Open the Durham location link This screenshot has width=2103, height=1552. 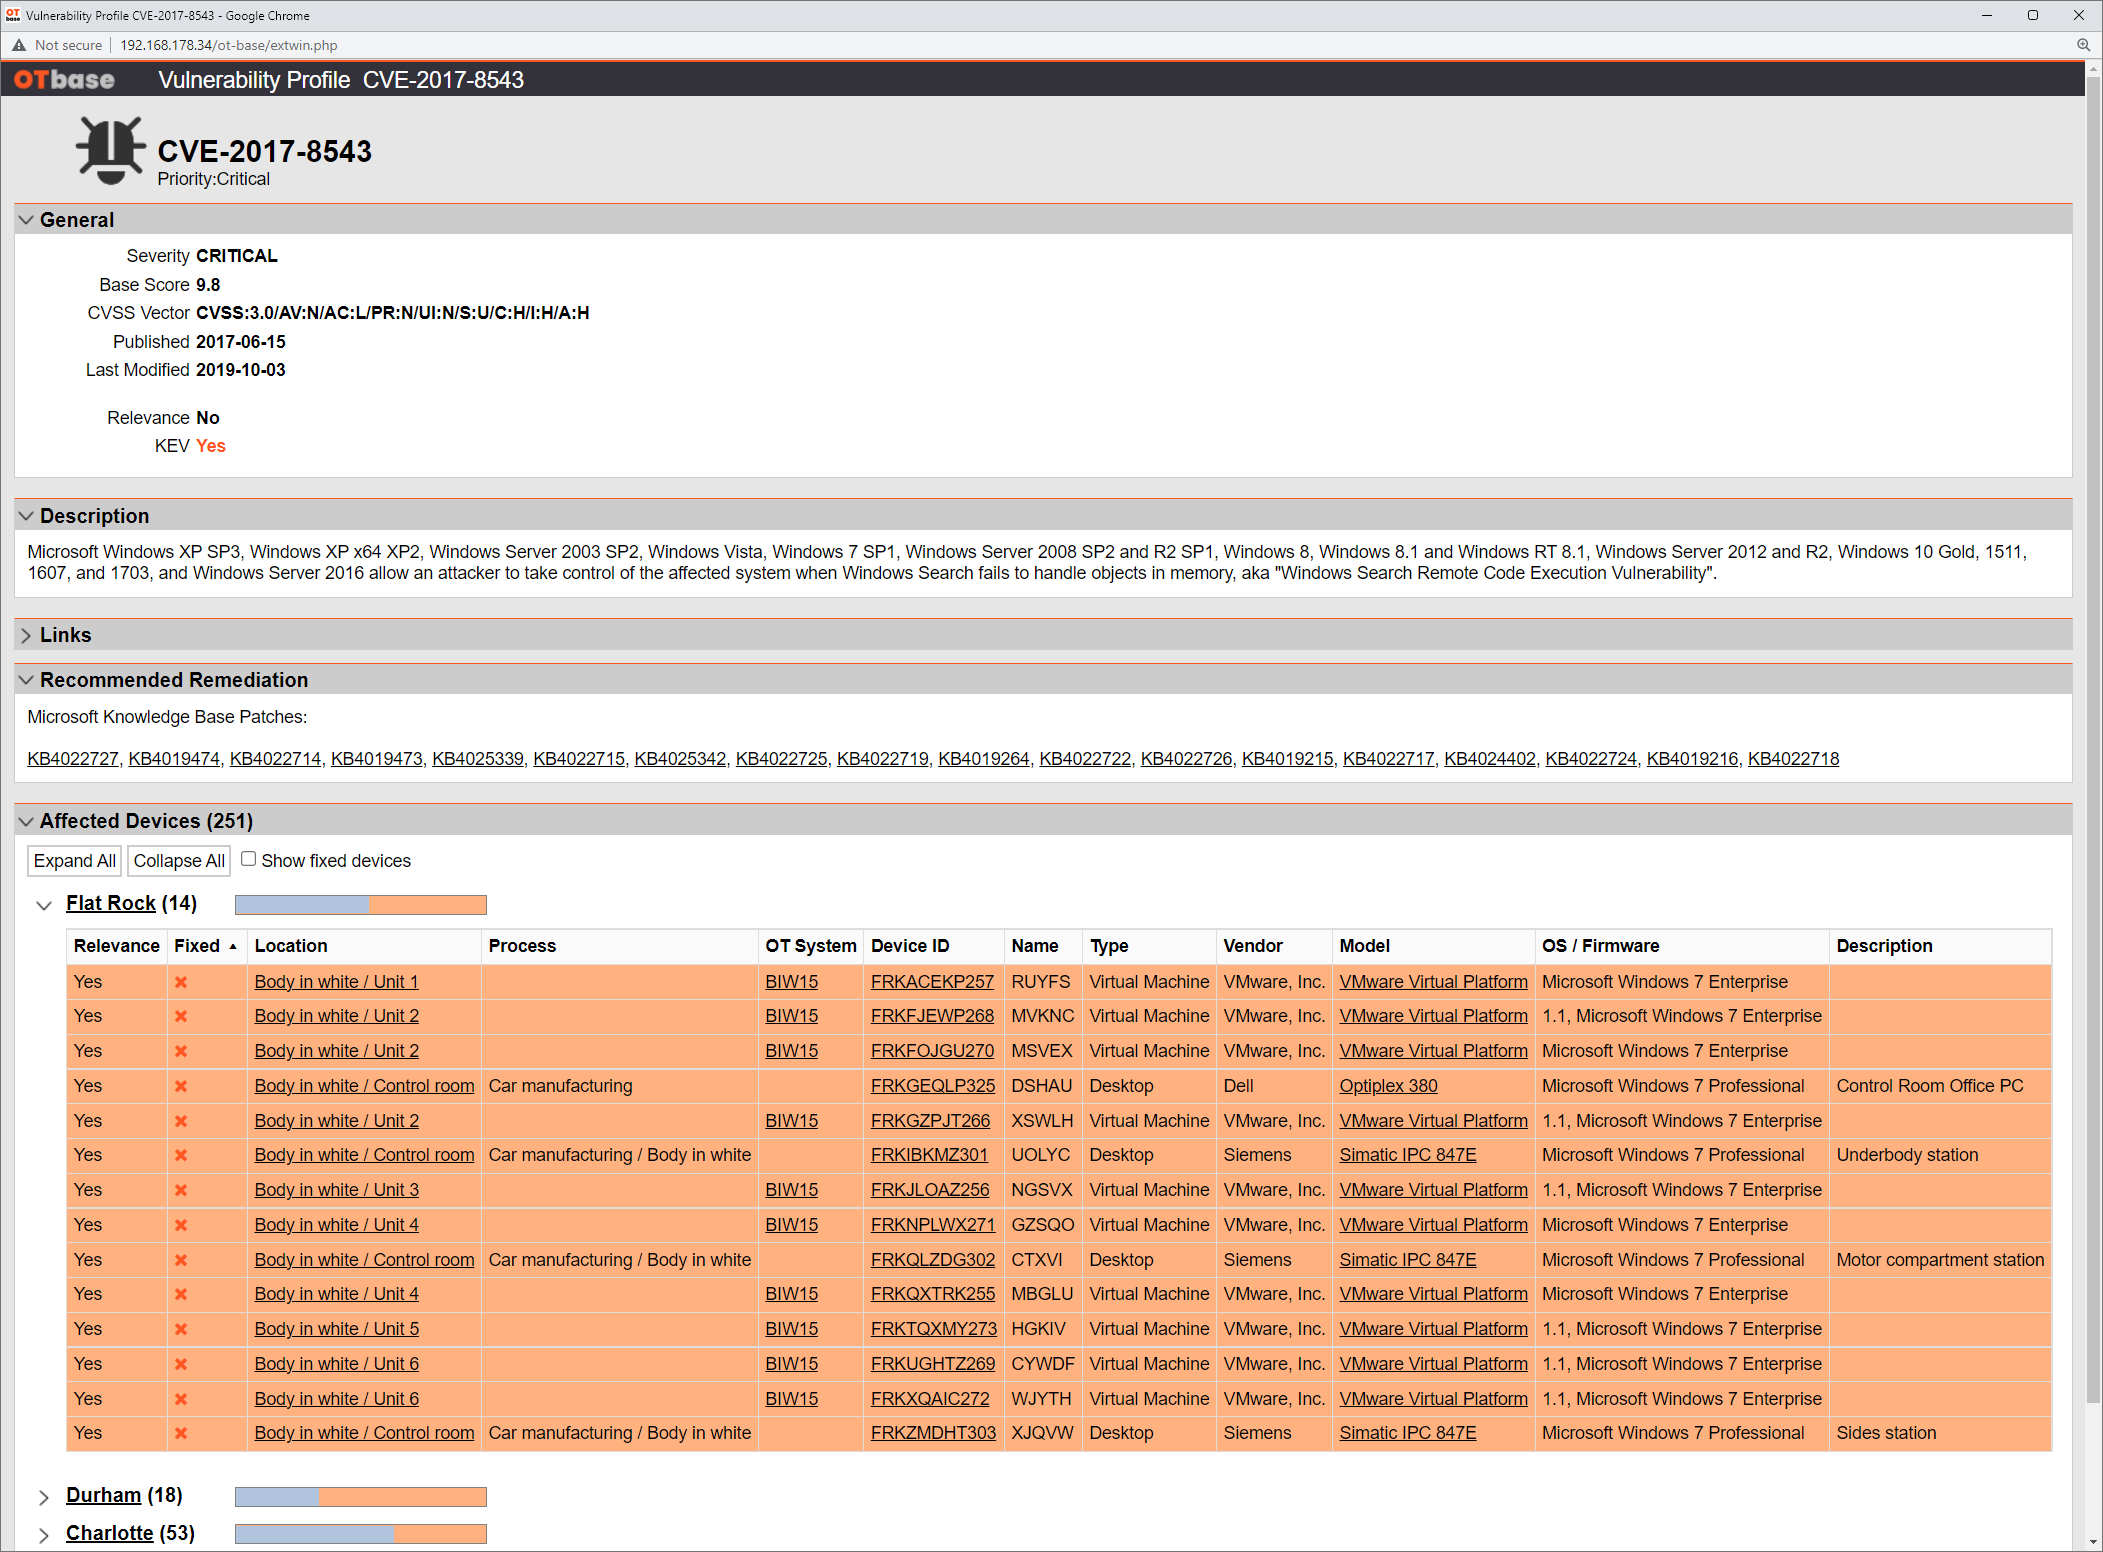point(103,1495)
